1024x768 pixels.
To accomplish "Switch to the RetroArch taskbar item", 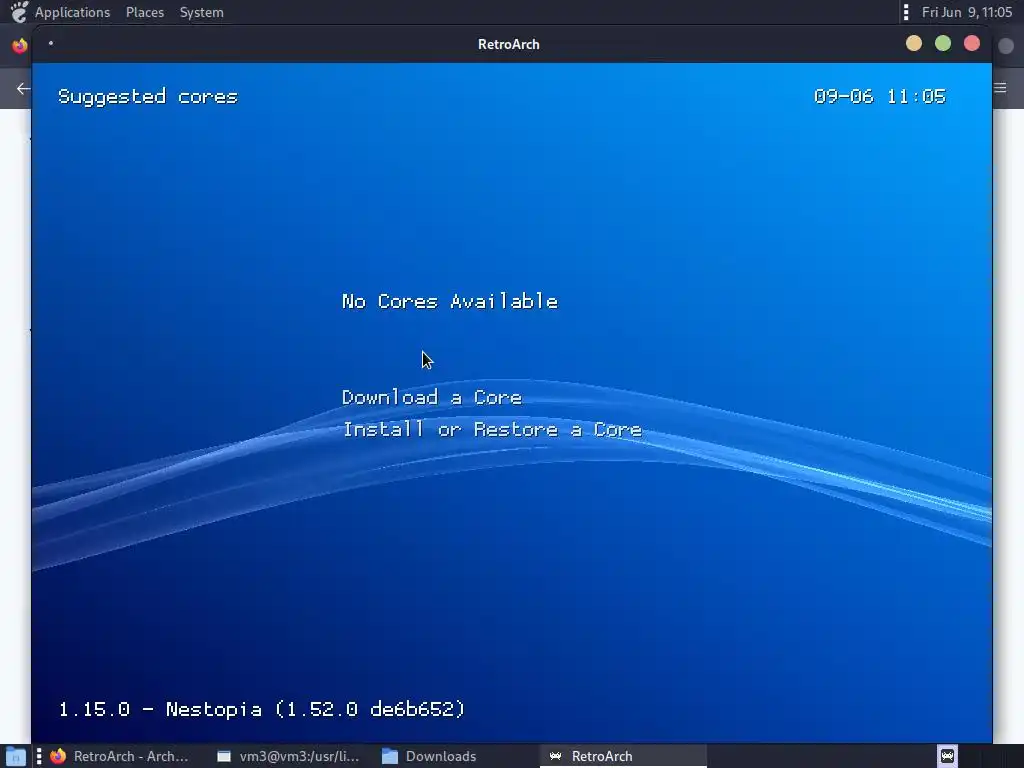I will coord(623,756).
